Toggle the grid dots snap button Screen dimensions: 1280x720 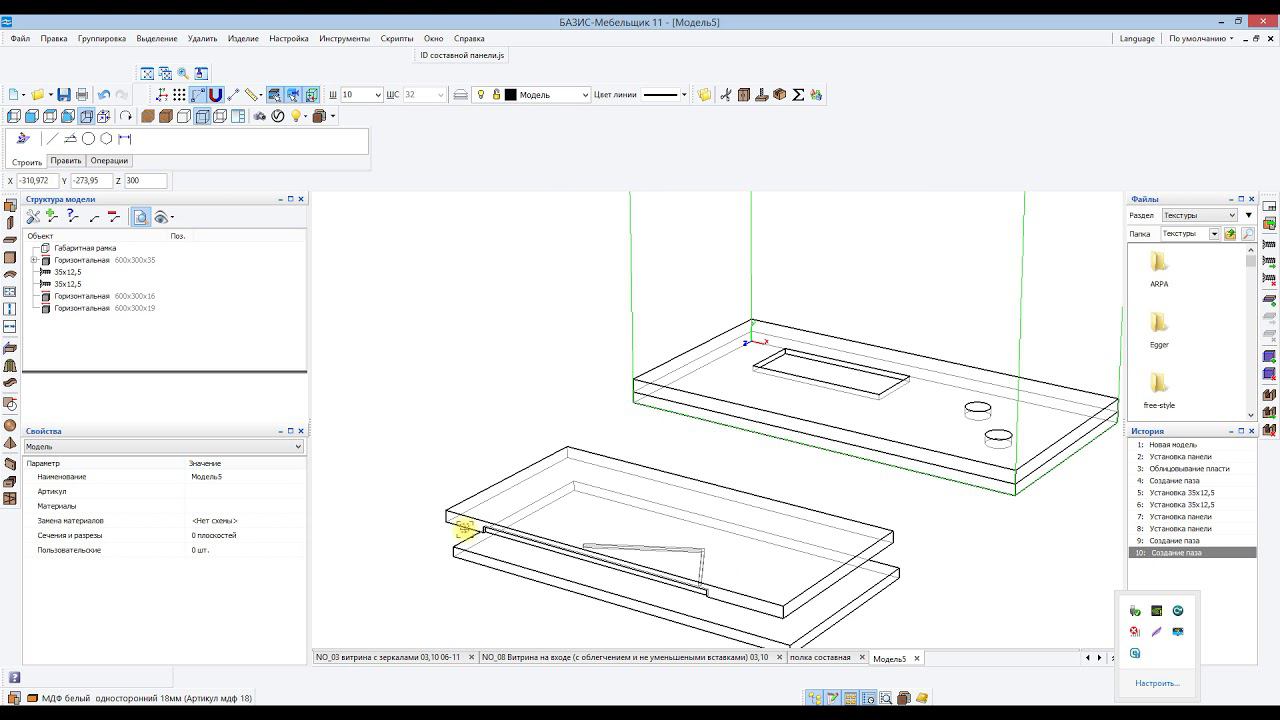(179, 95)
